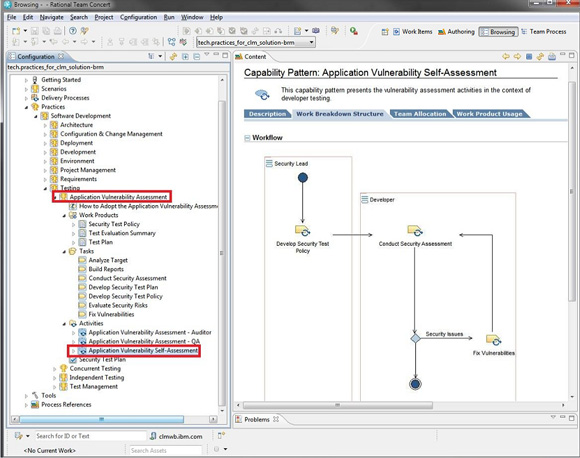Image resolution: width=580 pixels, height=458 pixels.
Task: Collapse the Workflow section
Action: (x=247, y=138)
